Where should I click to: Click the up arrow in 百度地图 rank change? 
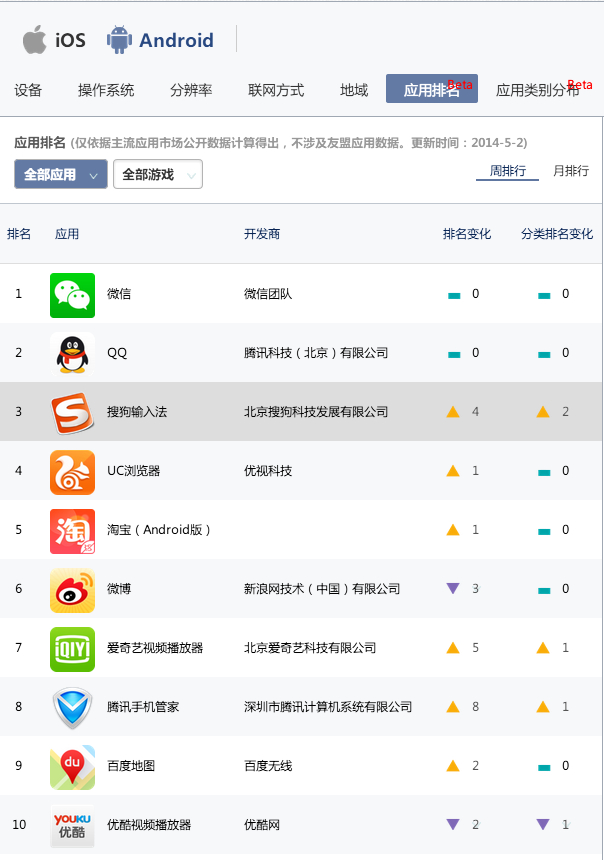click(x=453, y=766)
